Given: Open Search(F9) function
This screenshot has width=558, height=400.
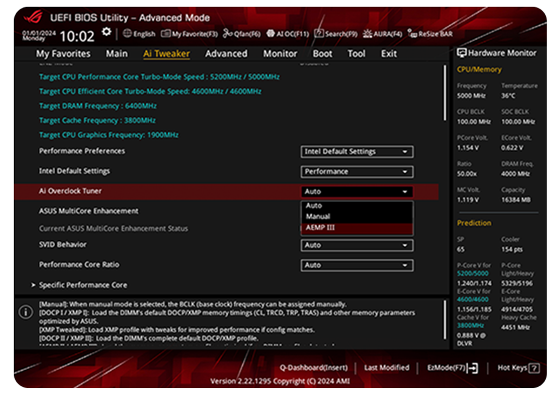Looking at the screenshot, I should click(x=336, y=34).
